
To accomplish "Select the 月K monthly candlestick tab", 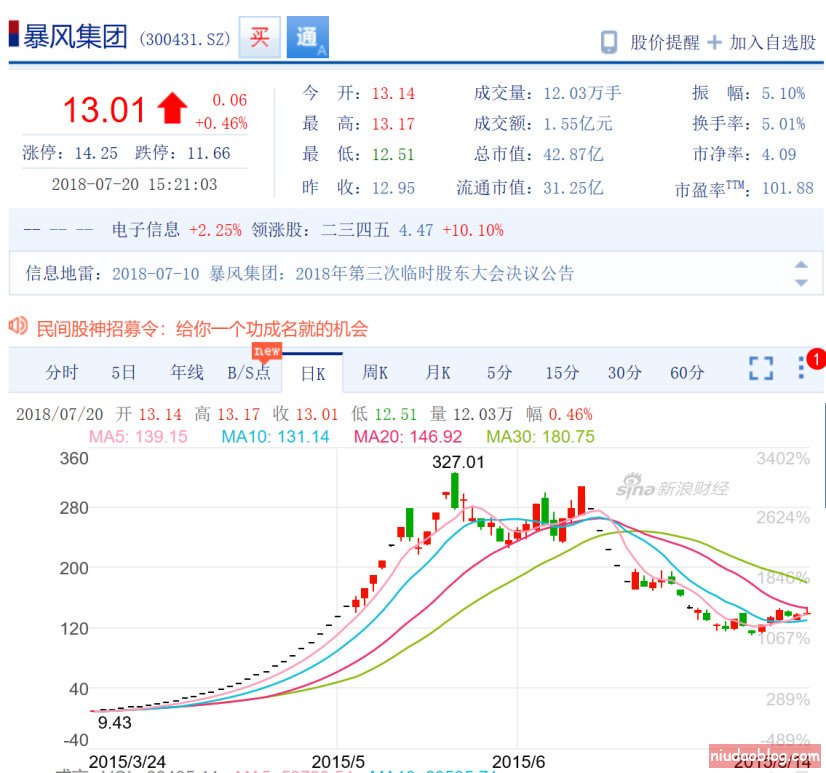I will (438, 373).
